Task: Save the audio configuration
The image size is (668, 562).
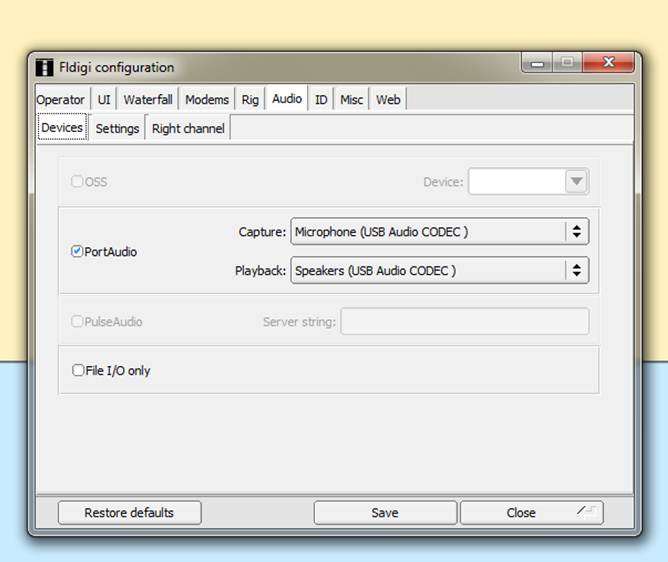Action: (x=385, y=513)
